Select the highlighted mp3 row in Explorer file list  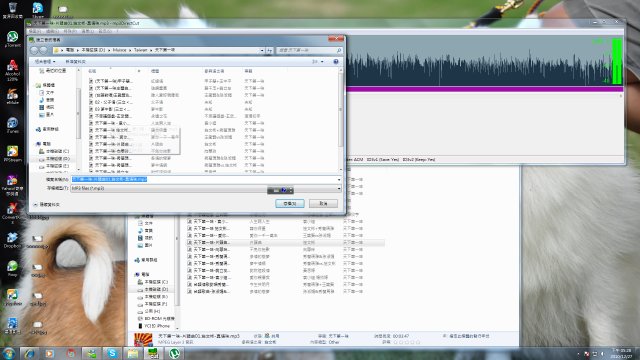pyautogui.click(x=286, y=242)
